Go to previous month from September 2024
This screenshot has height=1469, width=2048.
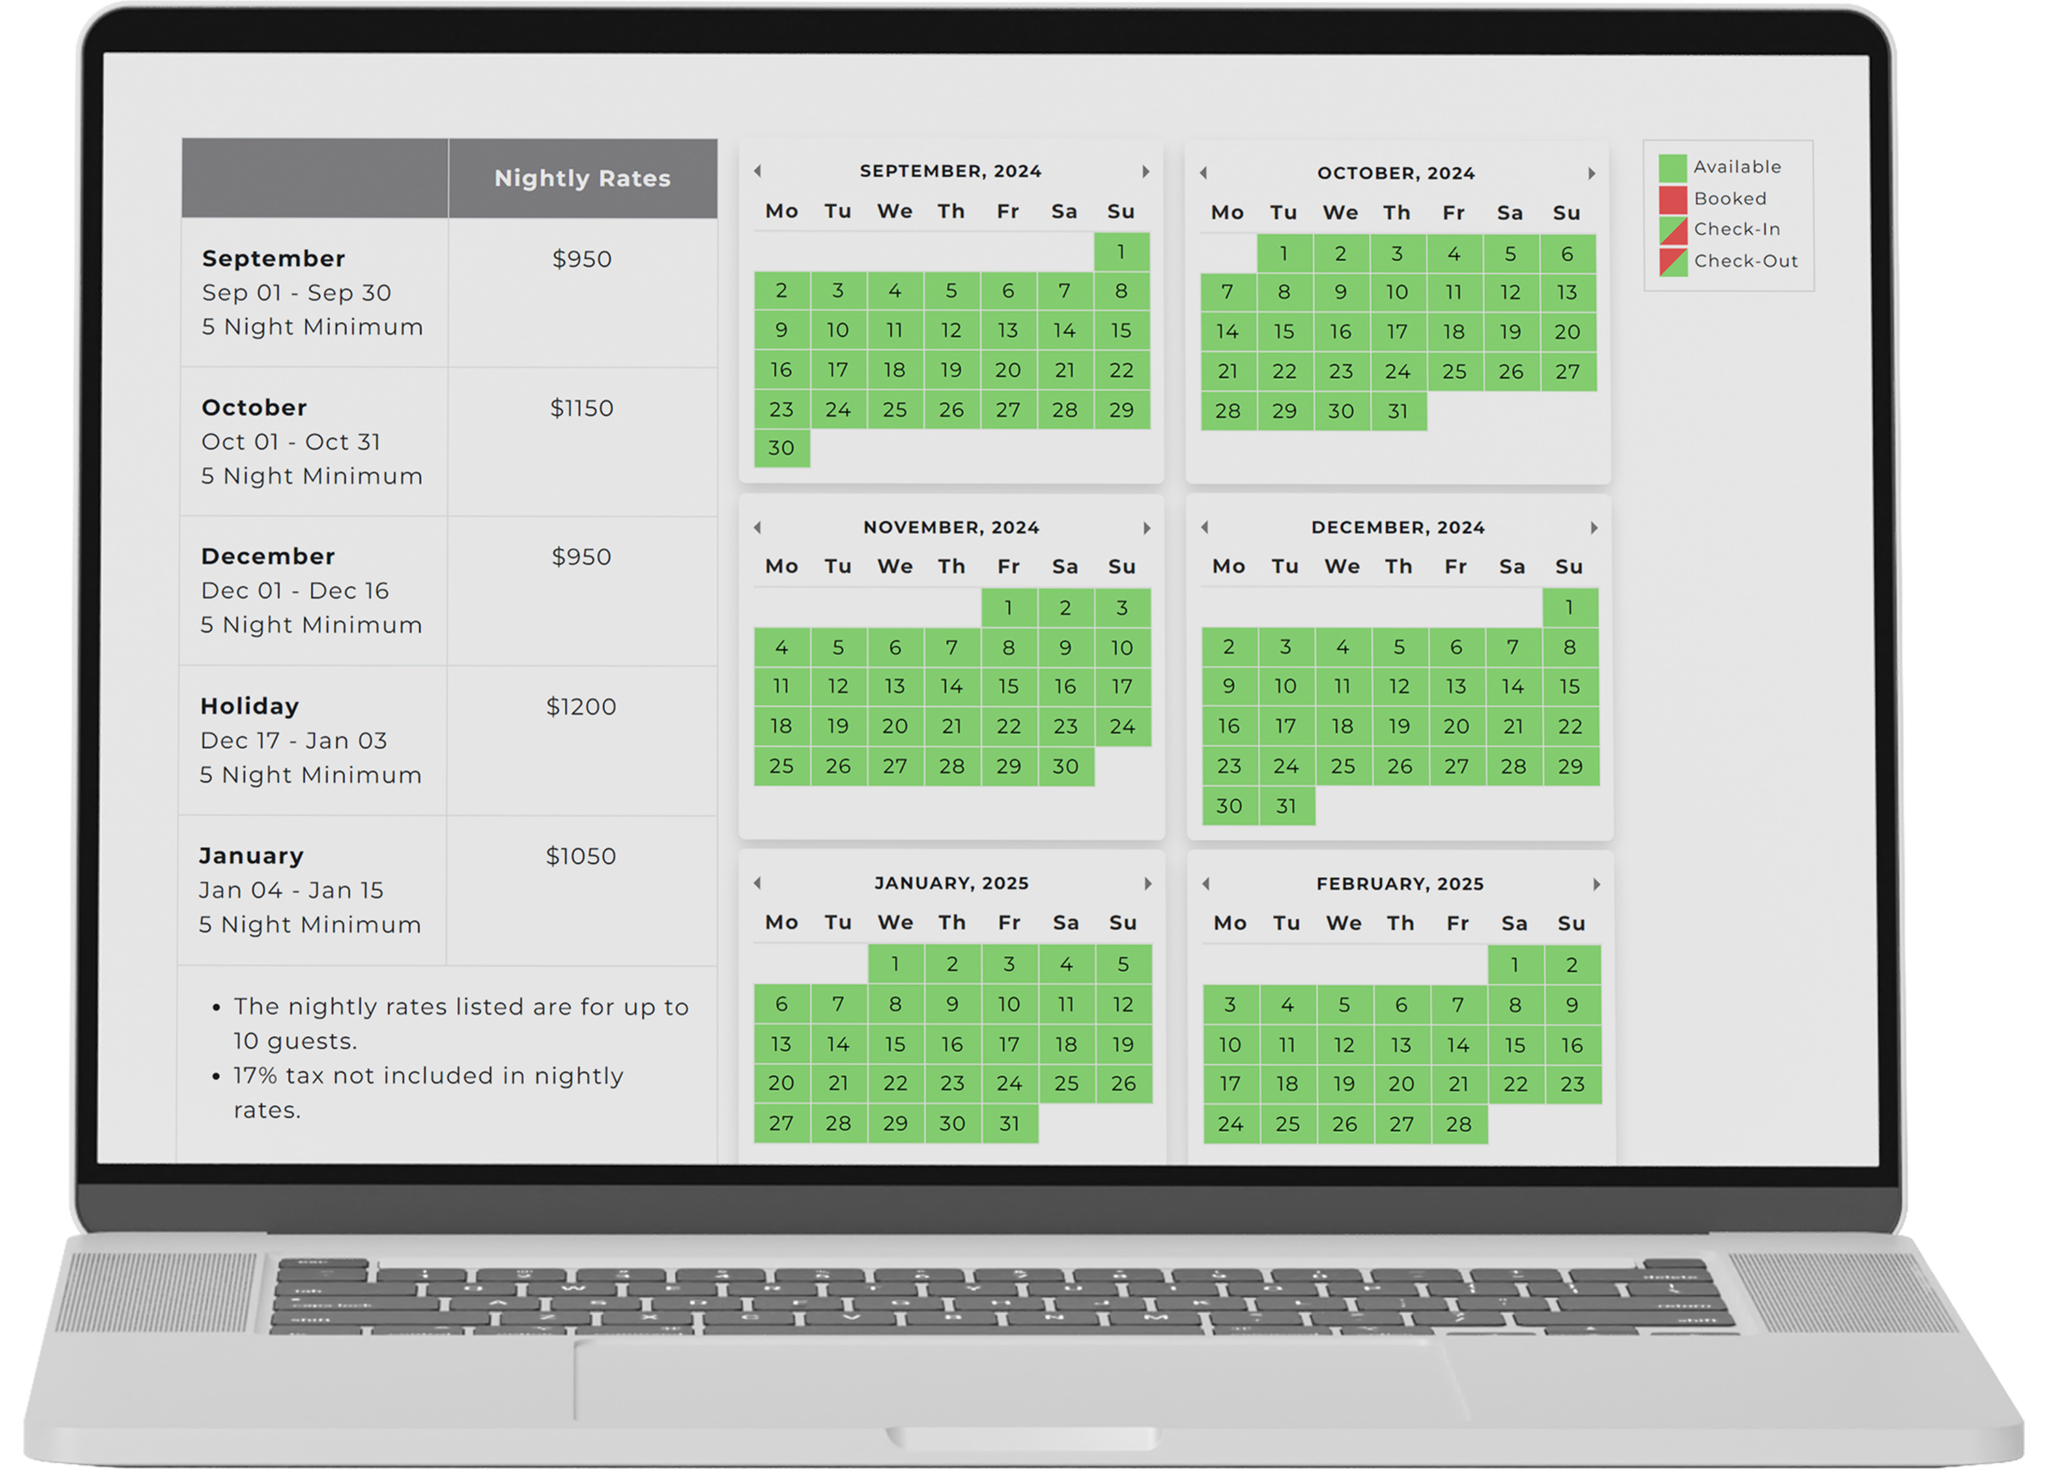pyautogui.click(x=758, y=171)
